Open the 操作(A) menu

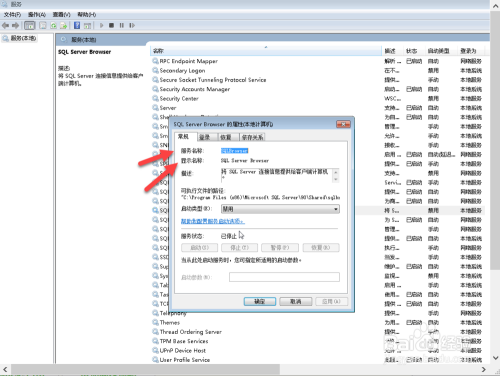37,15
